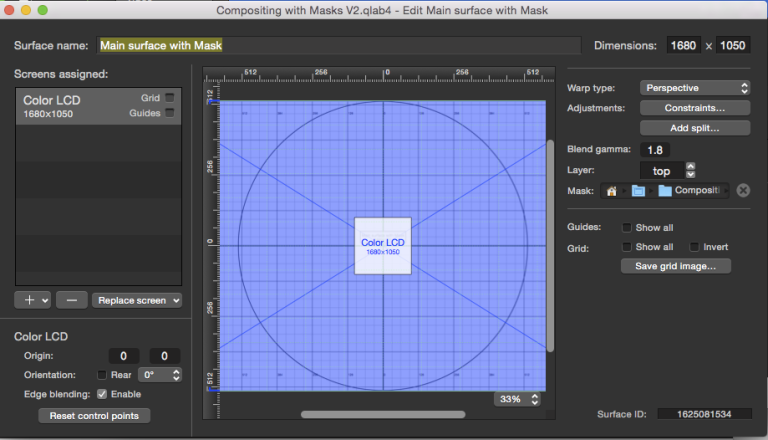The image size is (768, 440).
Task: Click the home icon in Mask path
Action: pyautogui.click(x=611, y=191)
